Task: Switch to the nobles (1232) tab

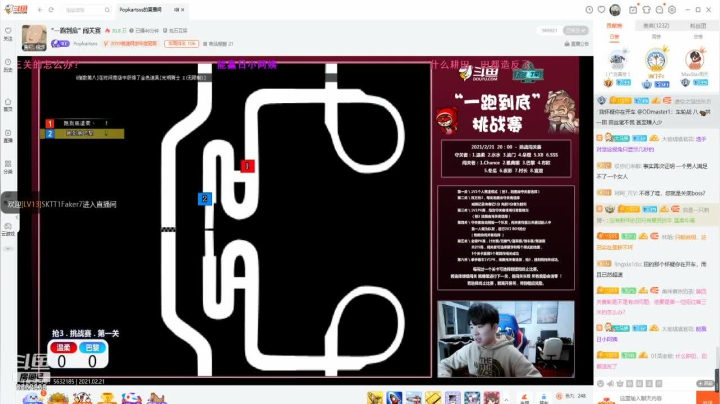Action: tap(656, 26)
